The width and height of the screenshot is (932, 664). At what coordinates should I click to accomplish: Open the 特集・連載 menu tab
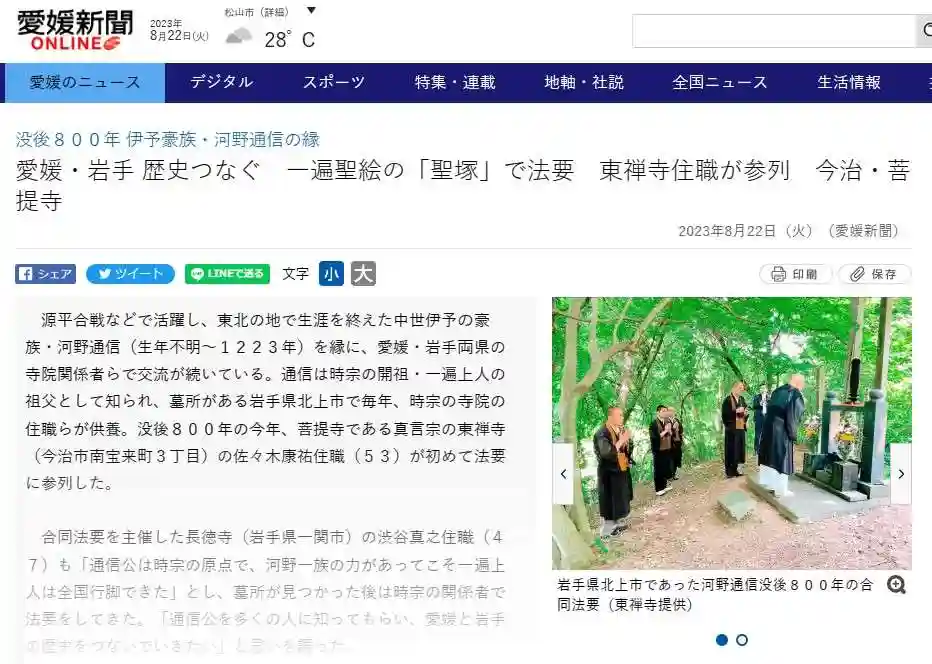tap(455, 82)
